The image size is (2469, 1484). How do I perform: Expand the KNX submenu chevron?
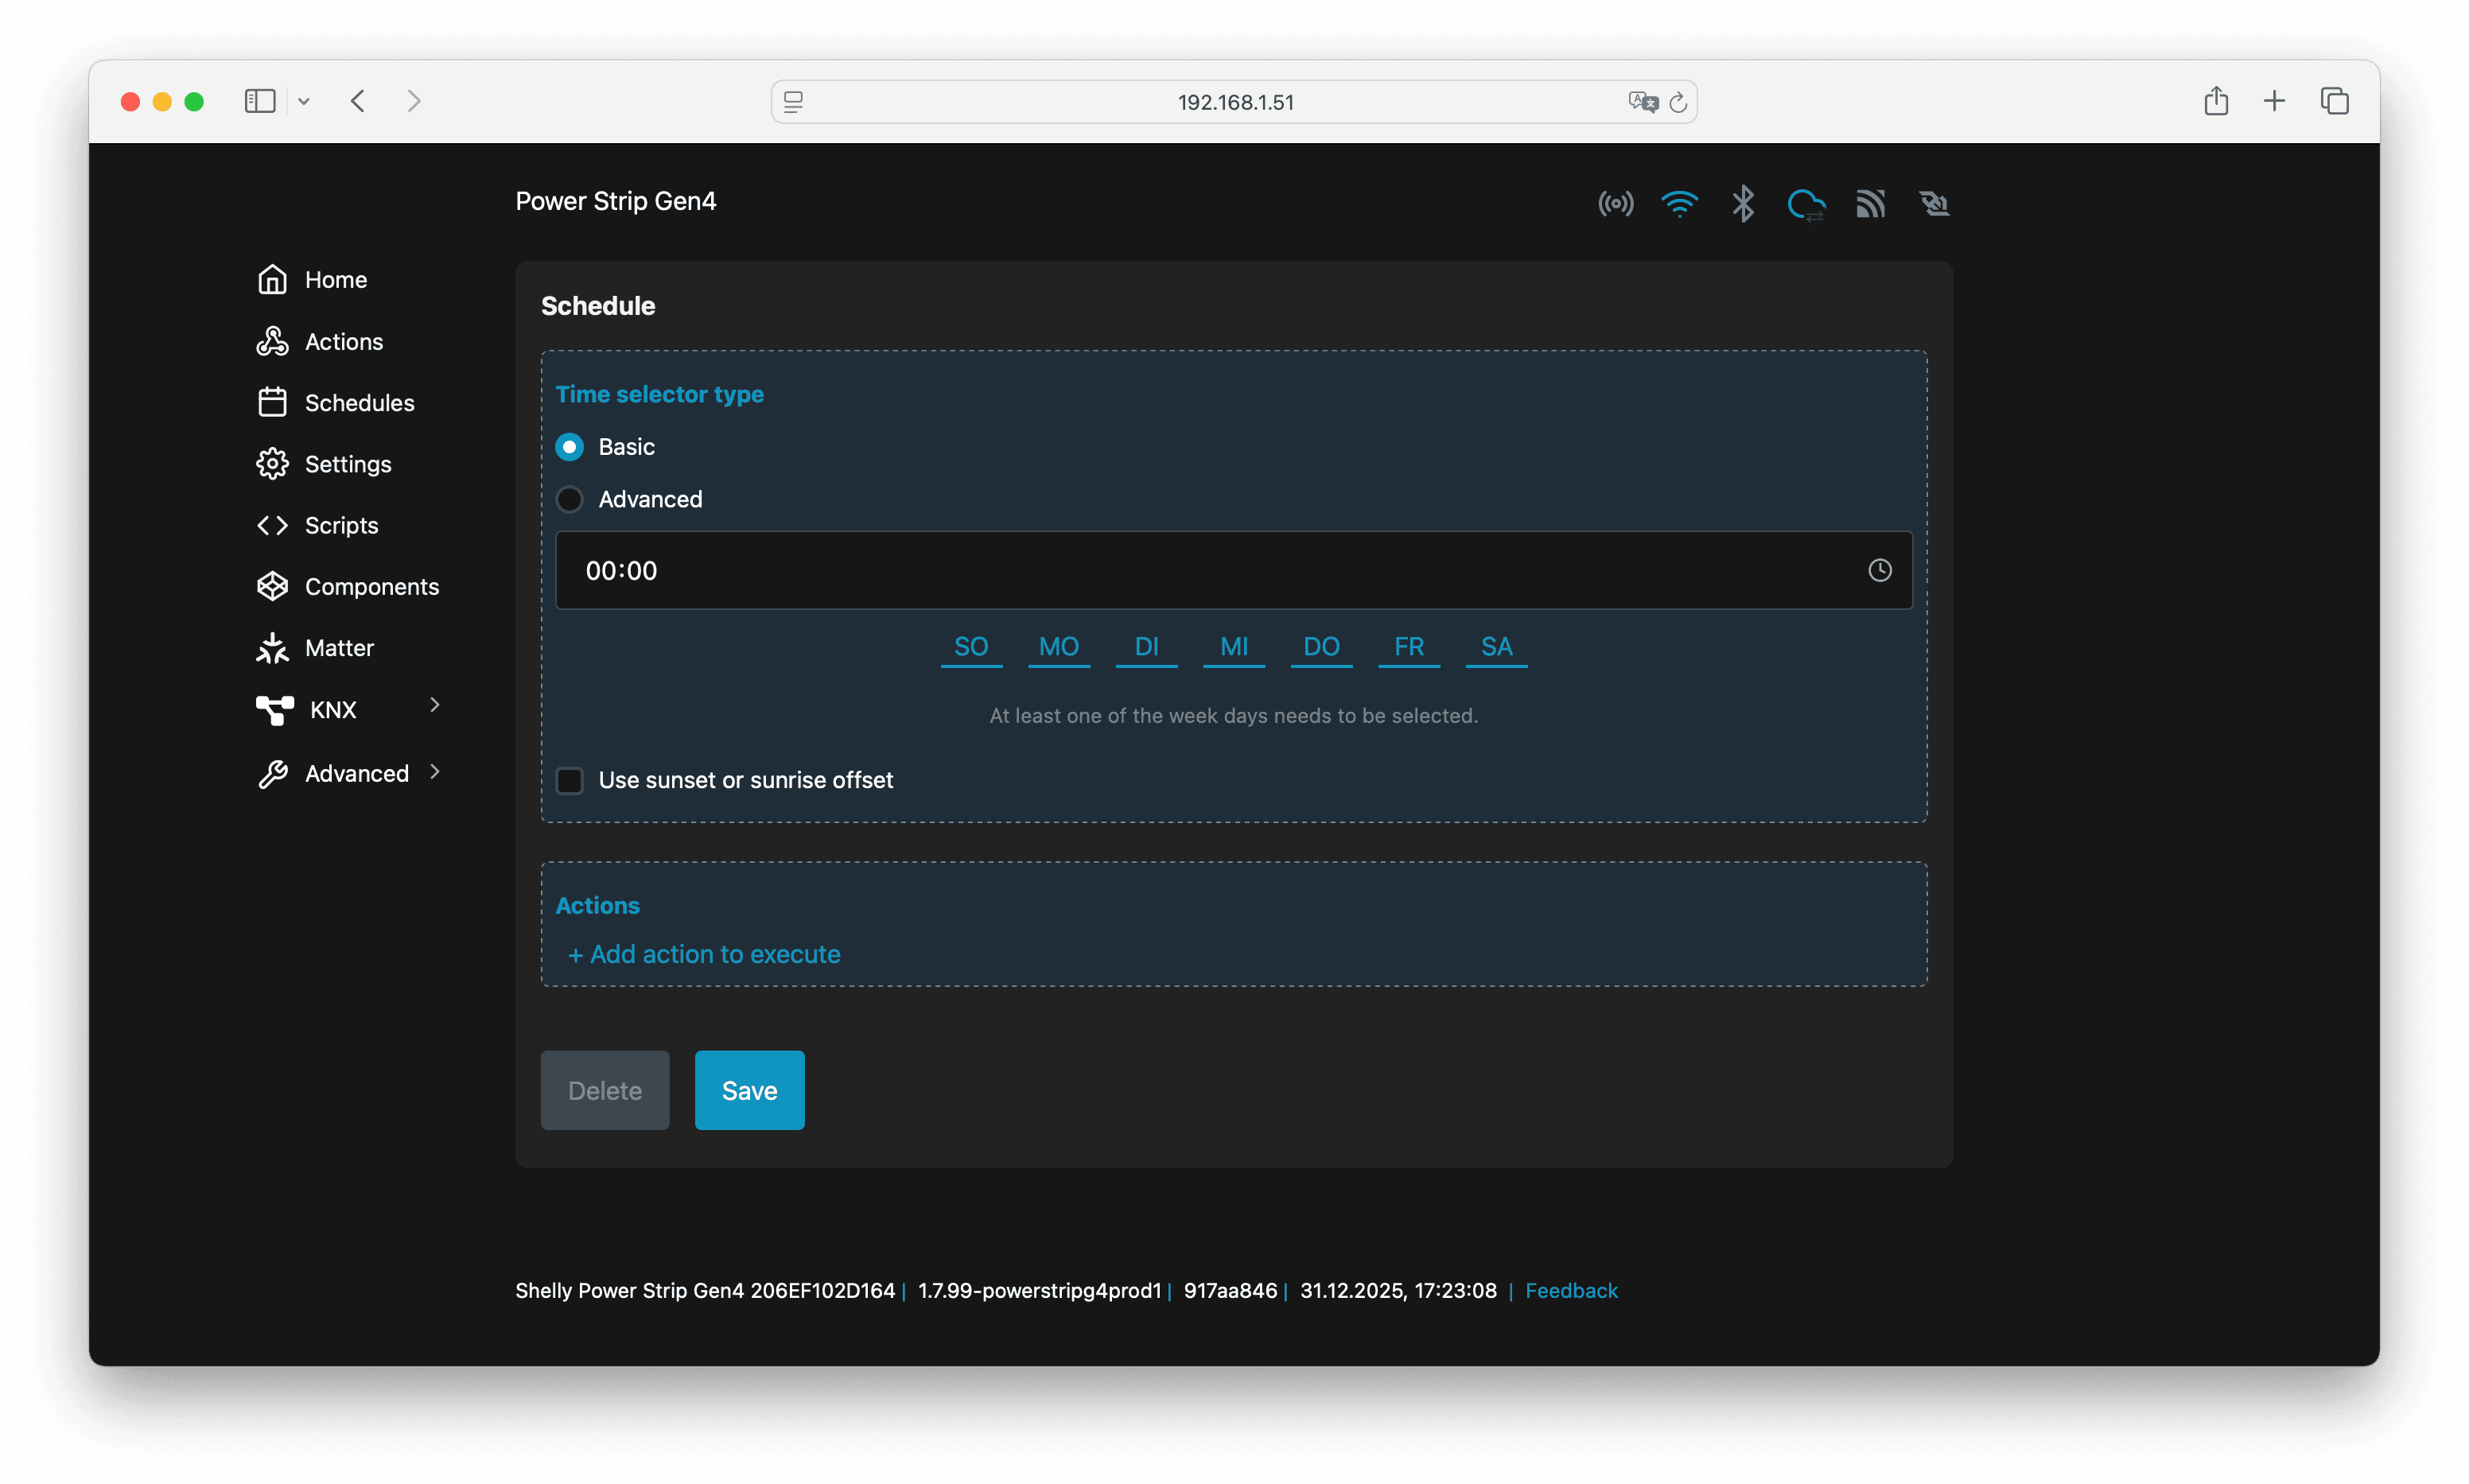click(x=434, y=706)
